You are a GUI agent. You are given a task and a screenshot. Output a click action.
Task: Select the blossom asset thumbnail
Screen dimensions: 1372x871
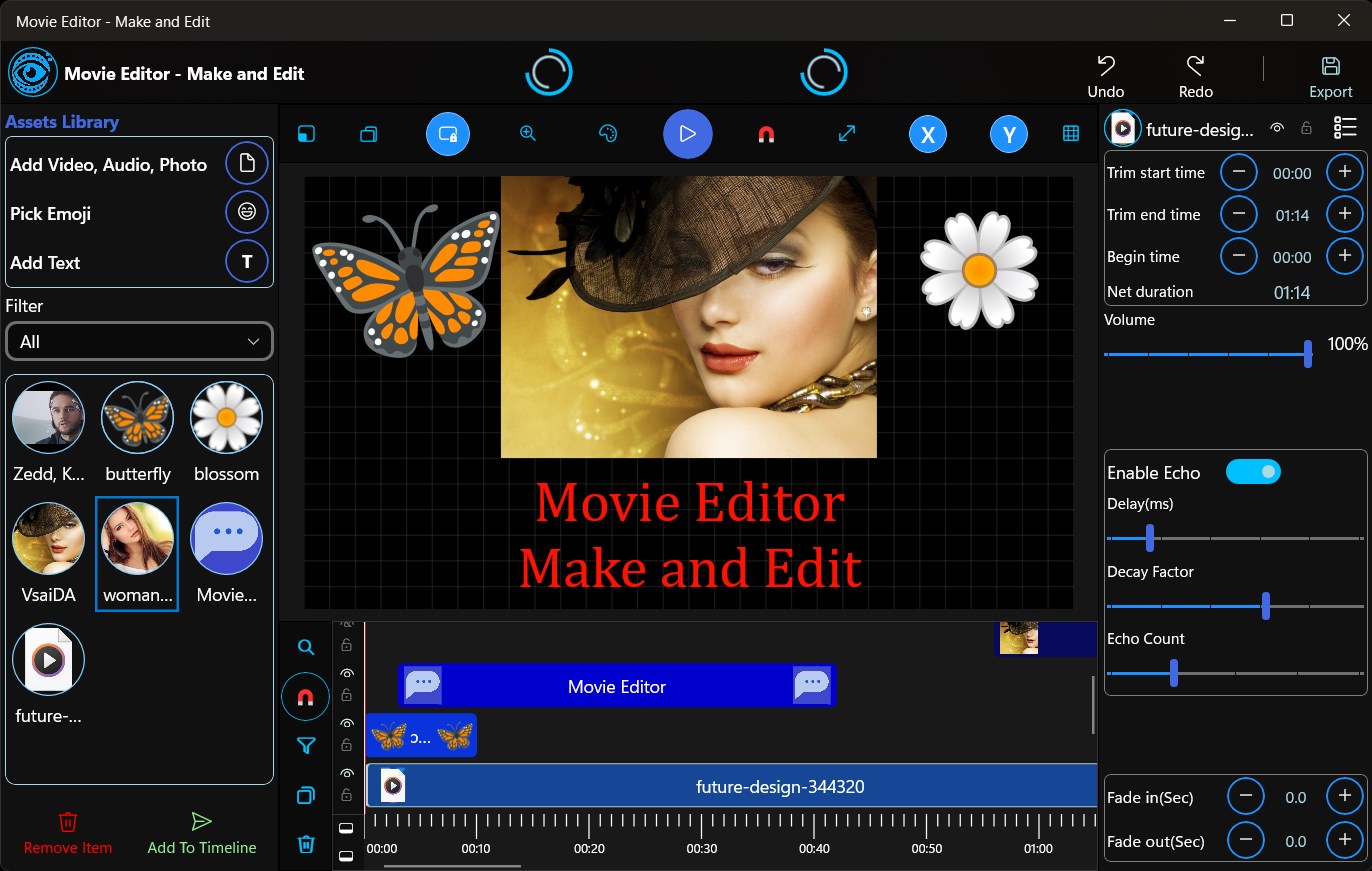point(226,418)
